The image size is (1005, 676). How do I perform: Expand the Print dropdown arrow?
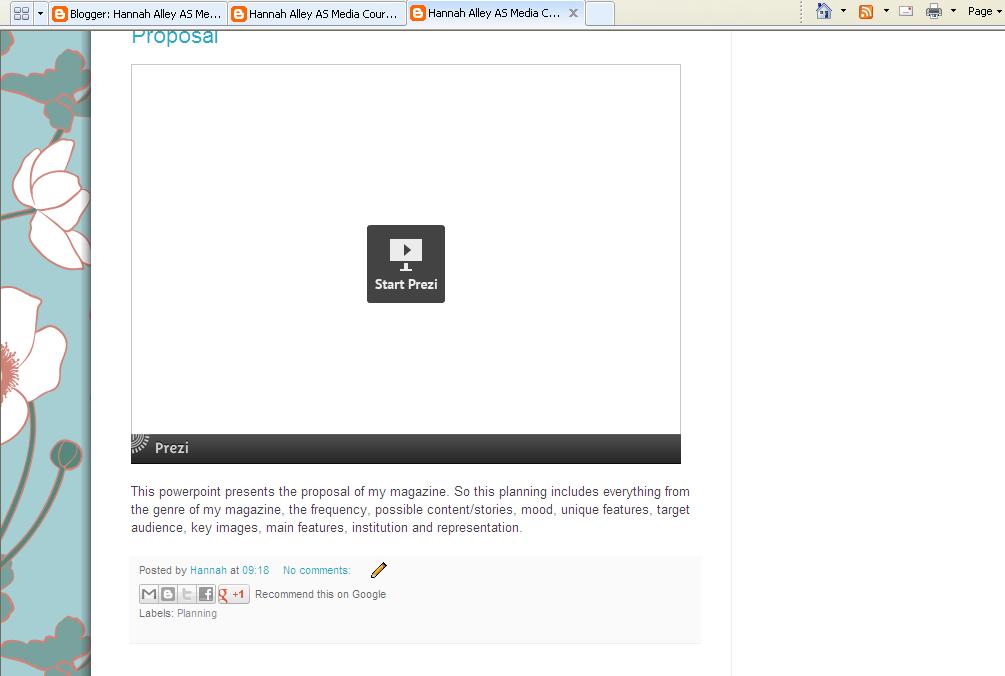click(953, 11)
